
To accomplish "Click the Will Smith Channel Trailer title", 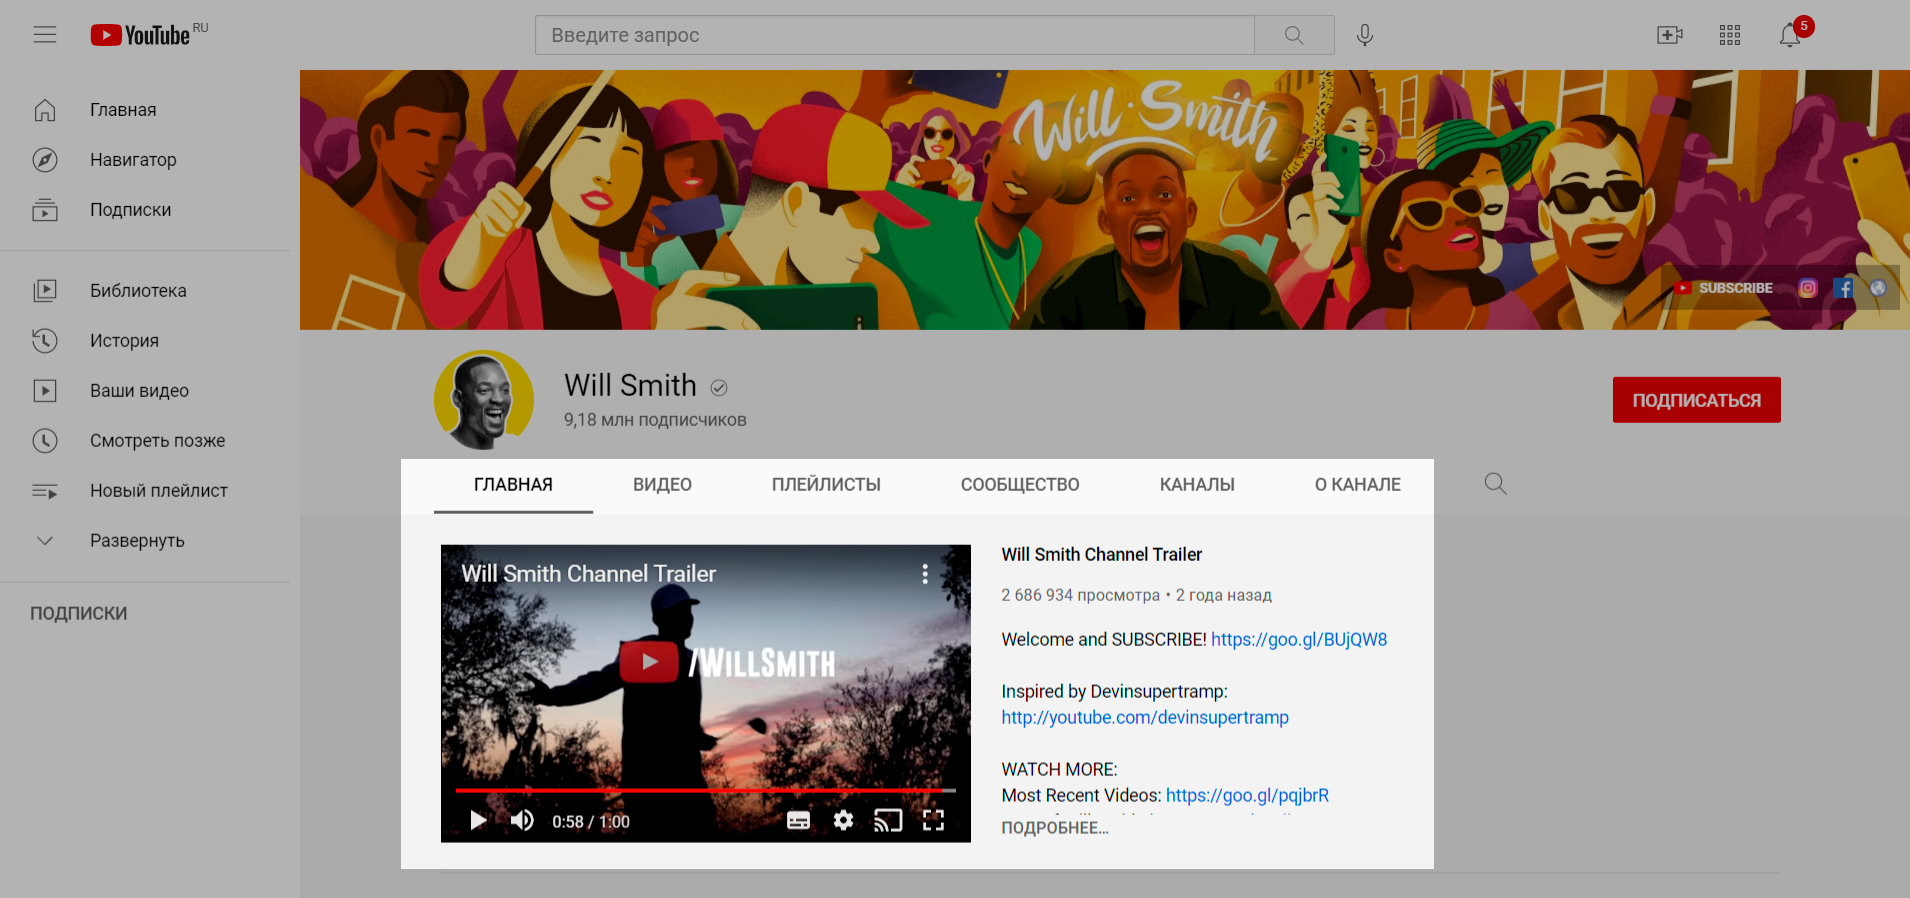I will click(x=1101, y=555).
